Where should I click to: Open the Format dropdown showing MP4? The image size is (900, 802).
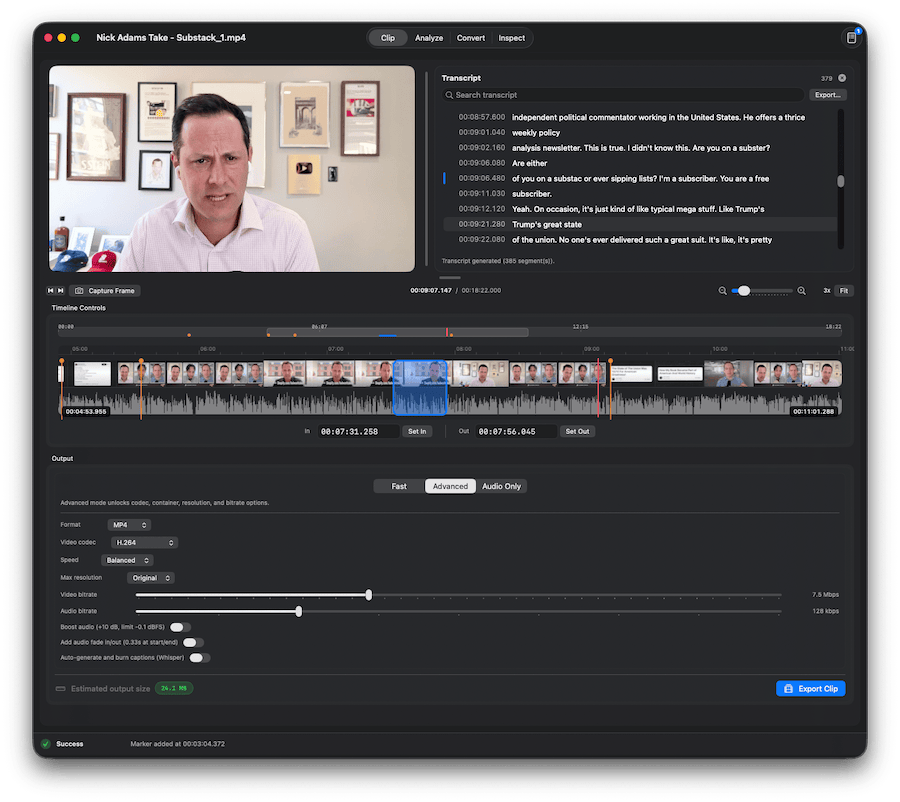pos(128,524)
